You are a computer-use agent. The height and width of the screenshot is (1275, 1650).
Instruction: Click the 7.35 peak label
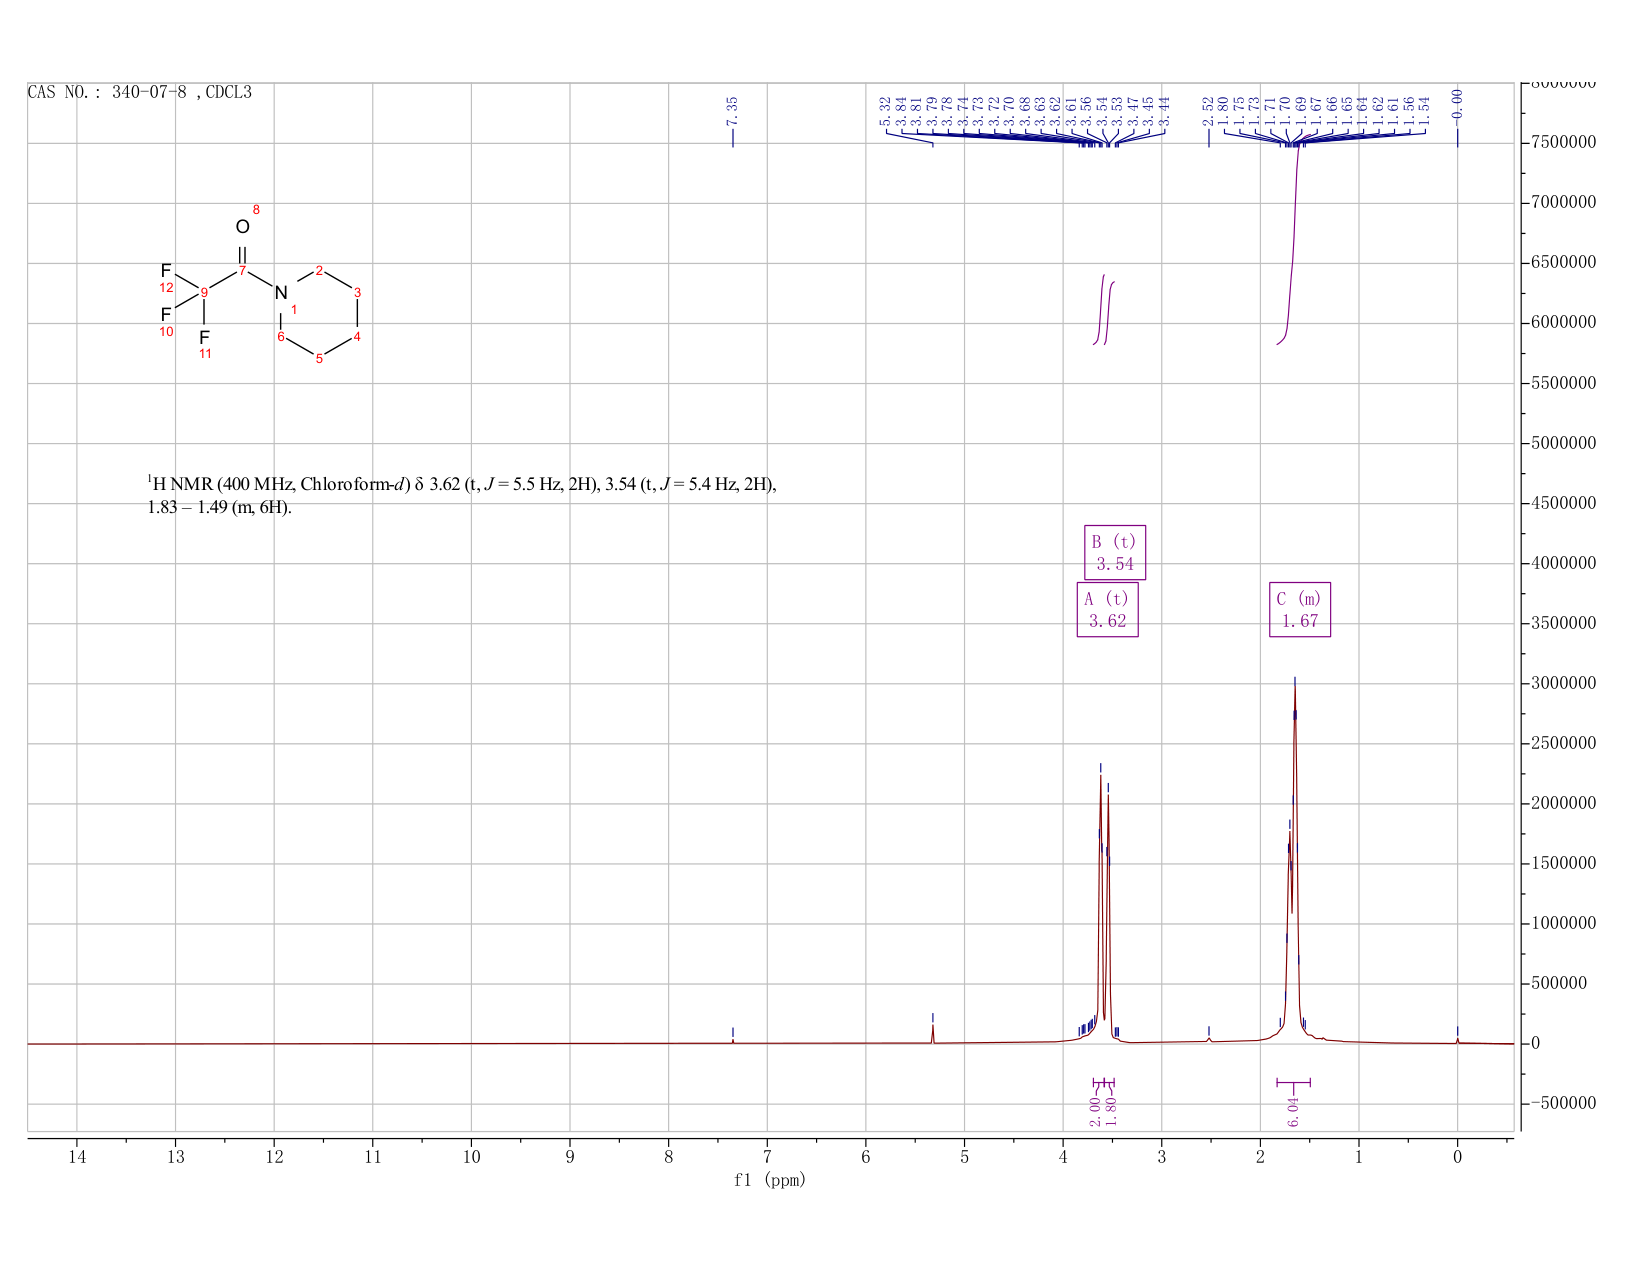(x=732, y=109)
